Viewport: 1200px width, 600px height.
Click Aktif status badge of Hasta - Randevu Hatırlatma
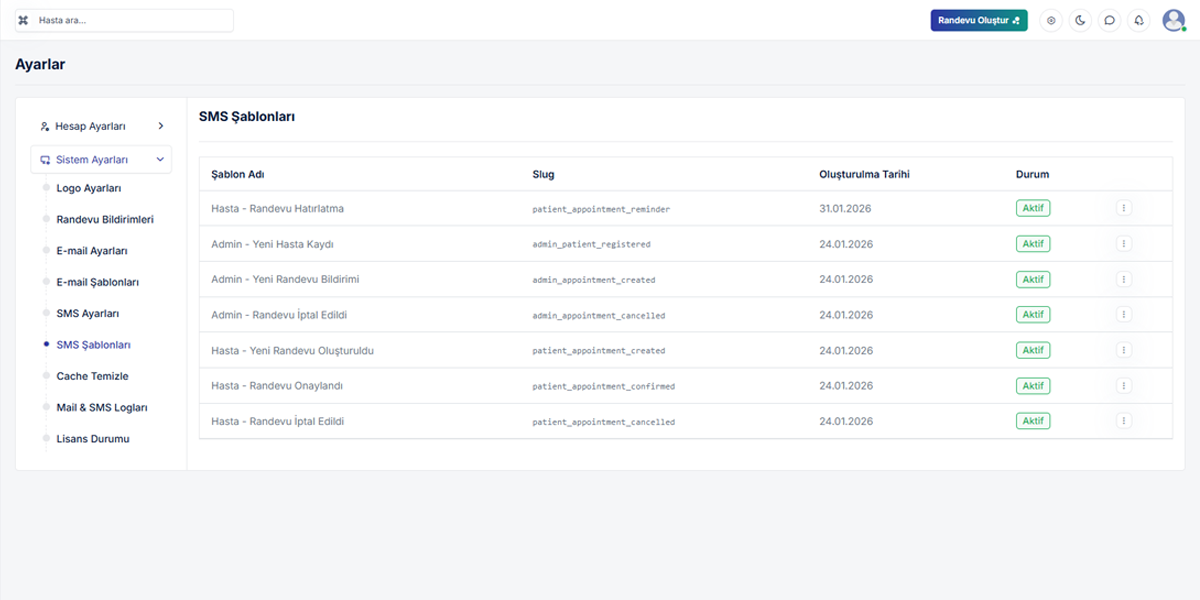pos(1032,208)
